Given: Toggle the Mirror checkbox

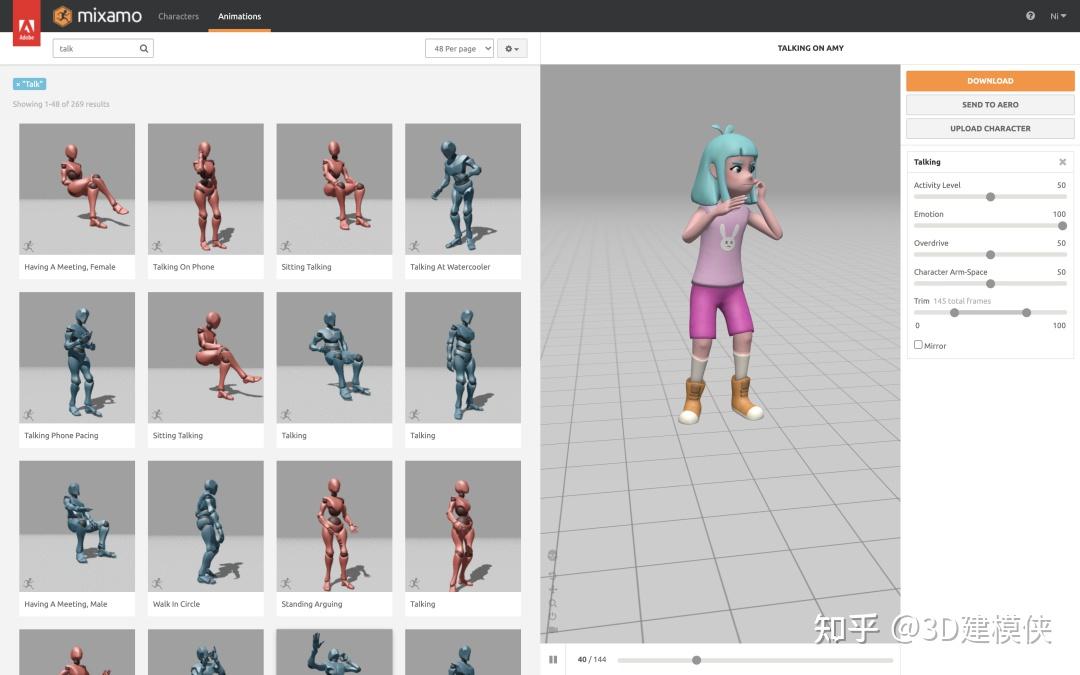Looking at the screenshot, I should pos(918,344).
